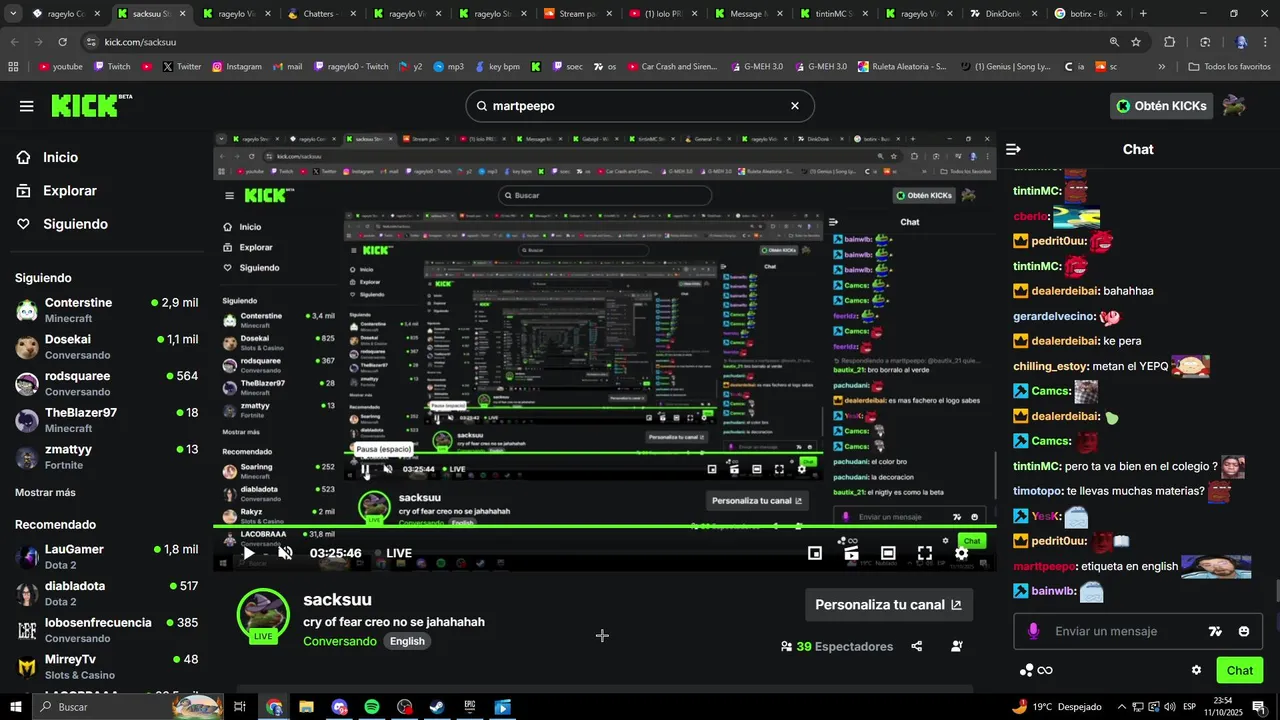Click the Personaliza tu canal button

click(x=889, y=605)
